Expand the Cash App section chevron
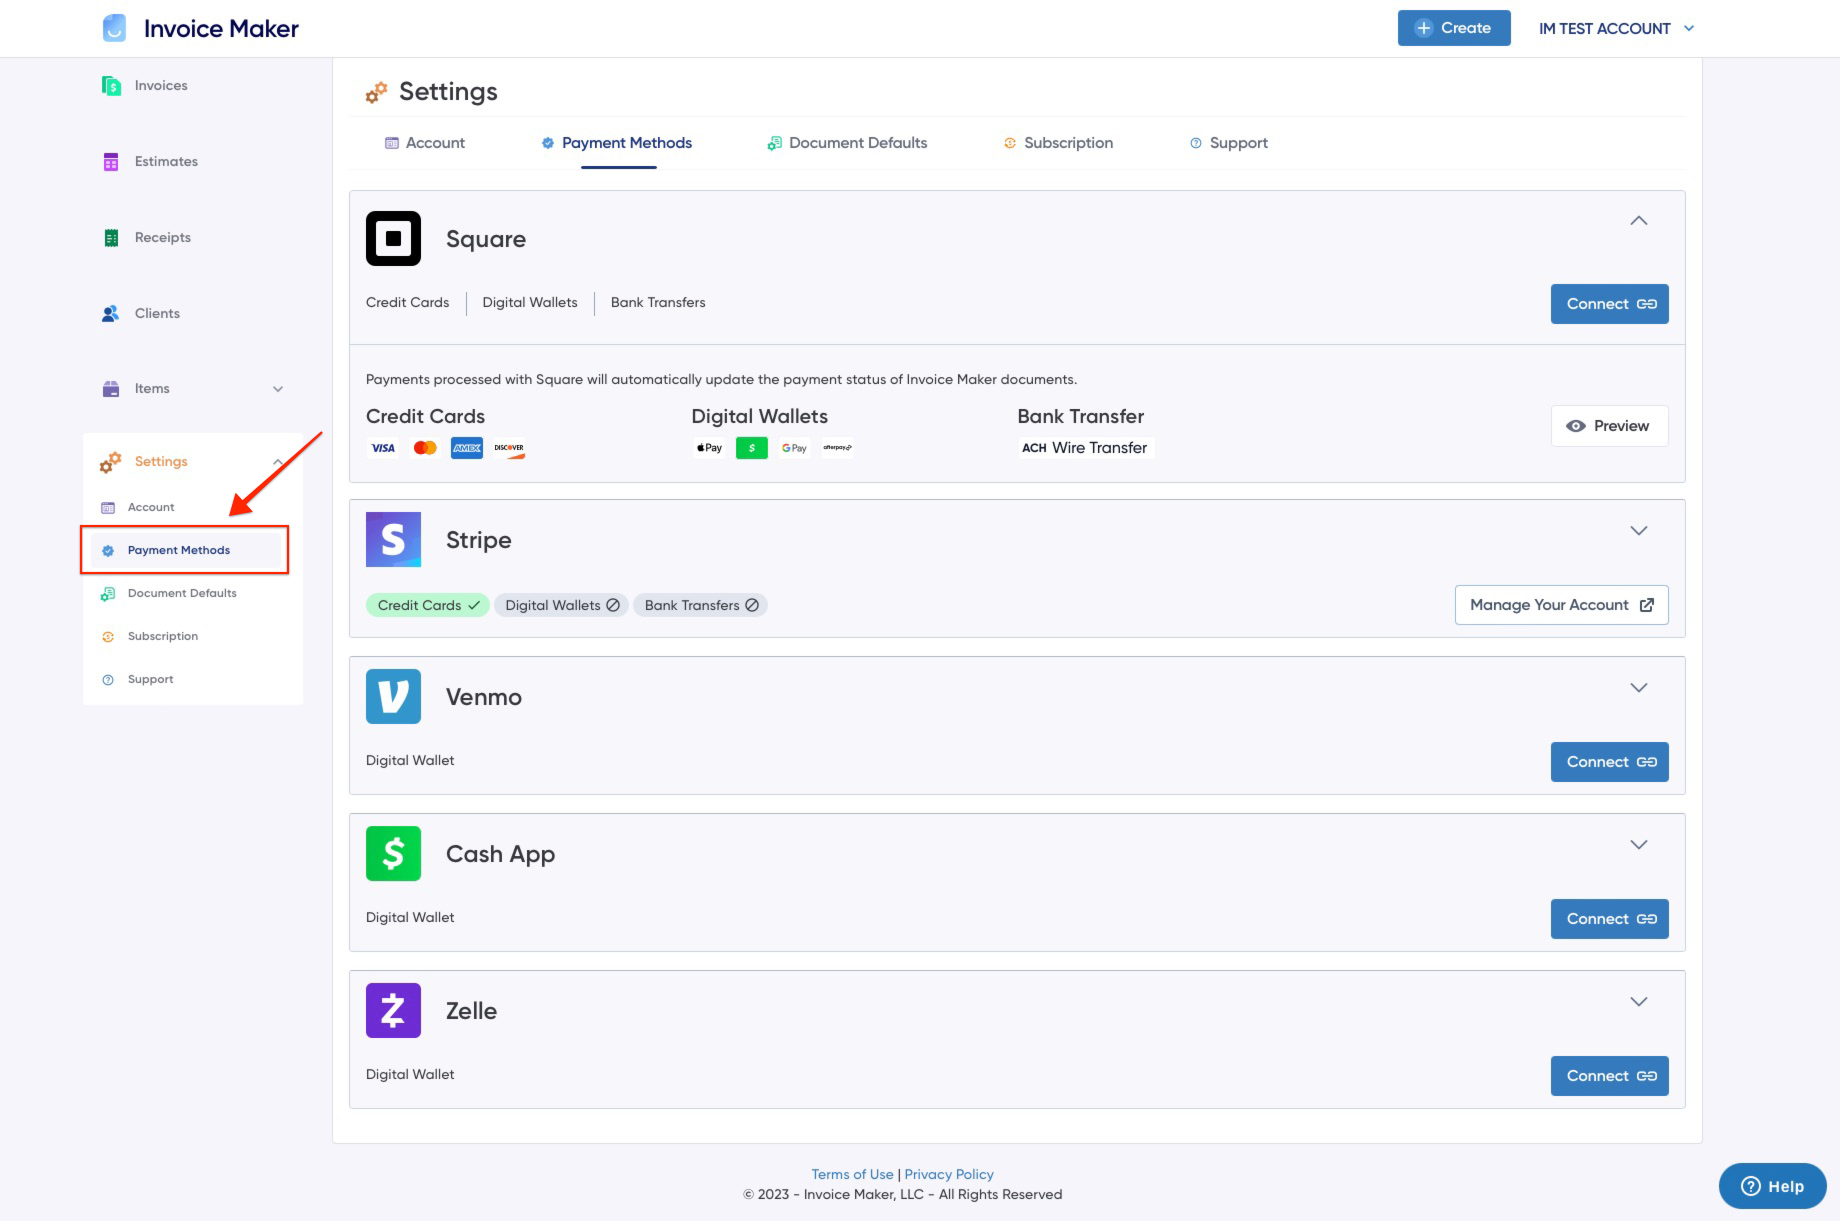1840x1221 pixels. (1638, 845)
